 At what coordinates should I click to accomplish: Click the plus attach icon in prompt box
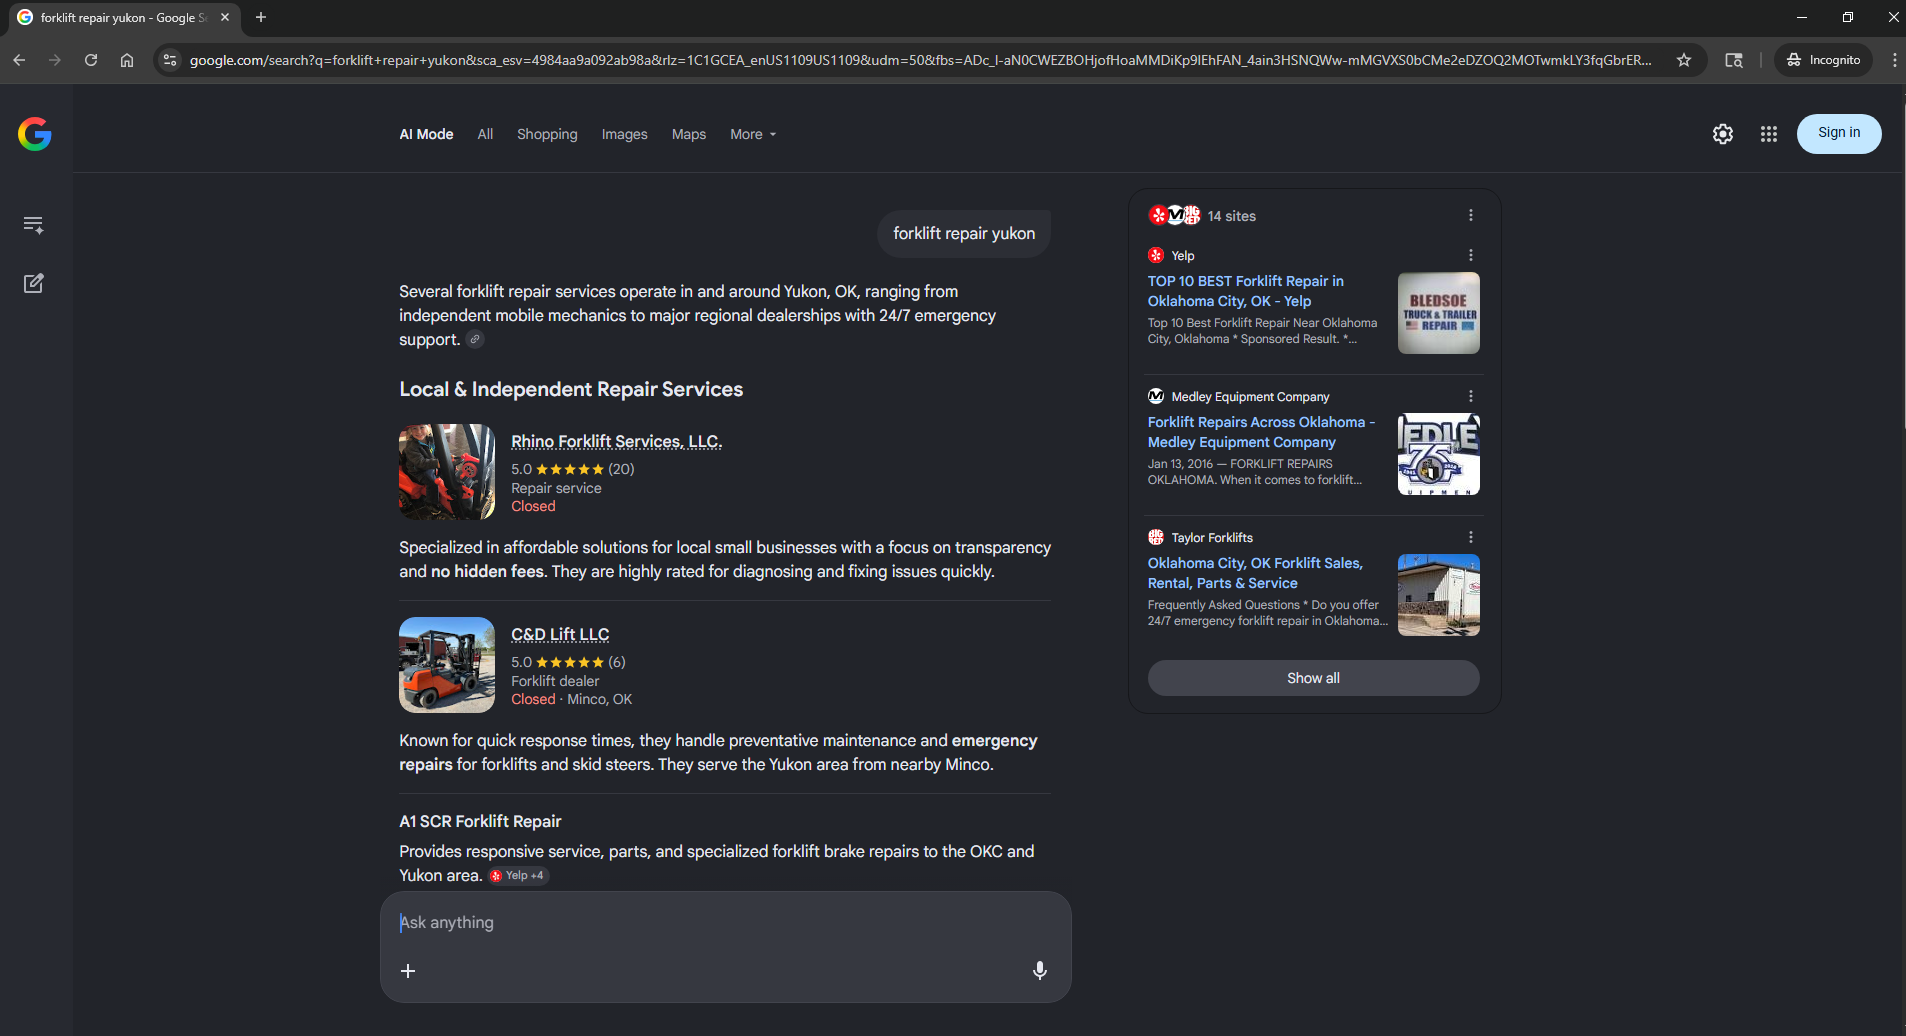[x=408, y=971]
